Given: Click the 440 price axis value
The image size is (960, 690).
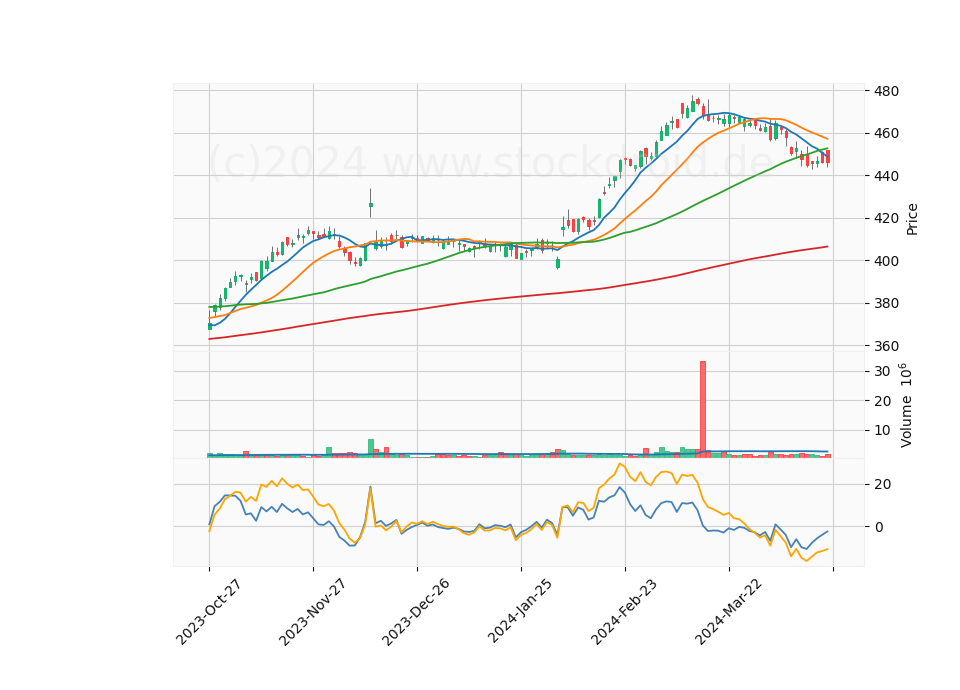Looking at the screenshot, I should click(886, 176).
